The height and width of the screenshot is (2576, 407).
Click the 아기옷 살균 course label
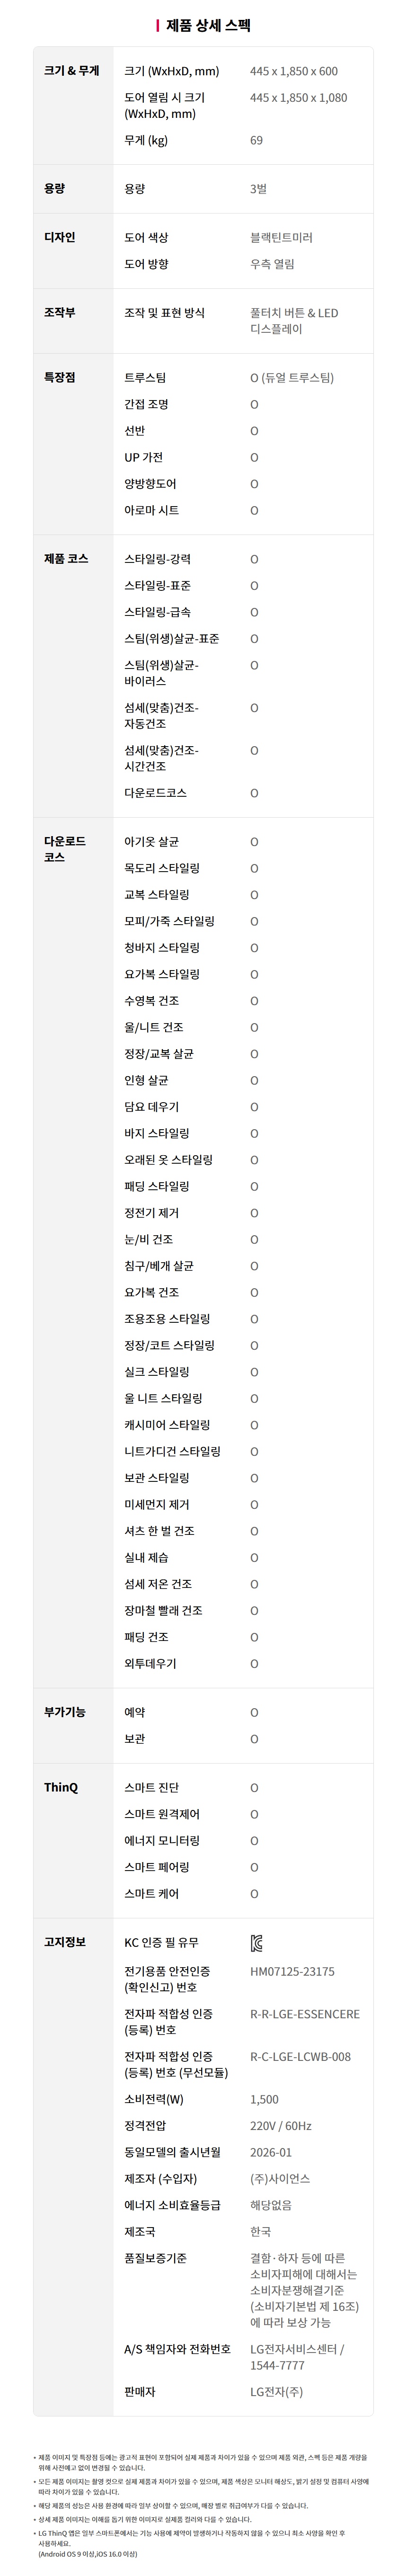pos(151,842)
